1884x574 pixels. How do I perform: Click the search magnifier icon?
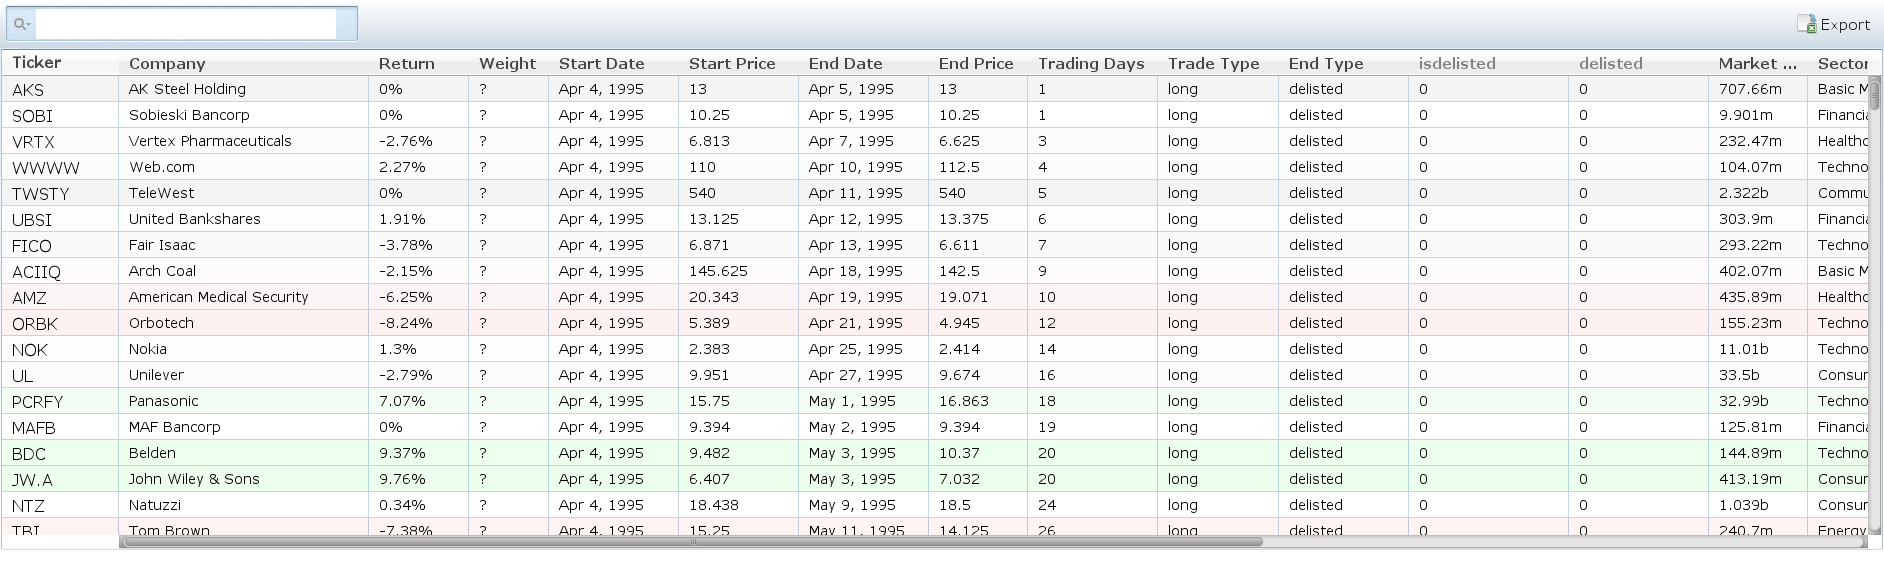coord(21,24)
